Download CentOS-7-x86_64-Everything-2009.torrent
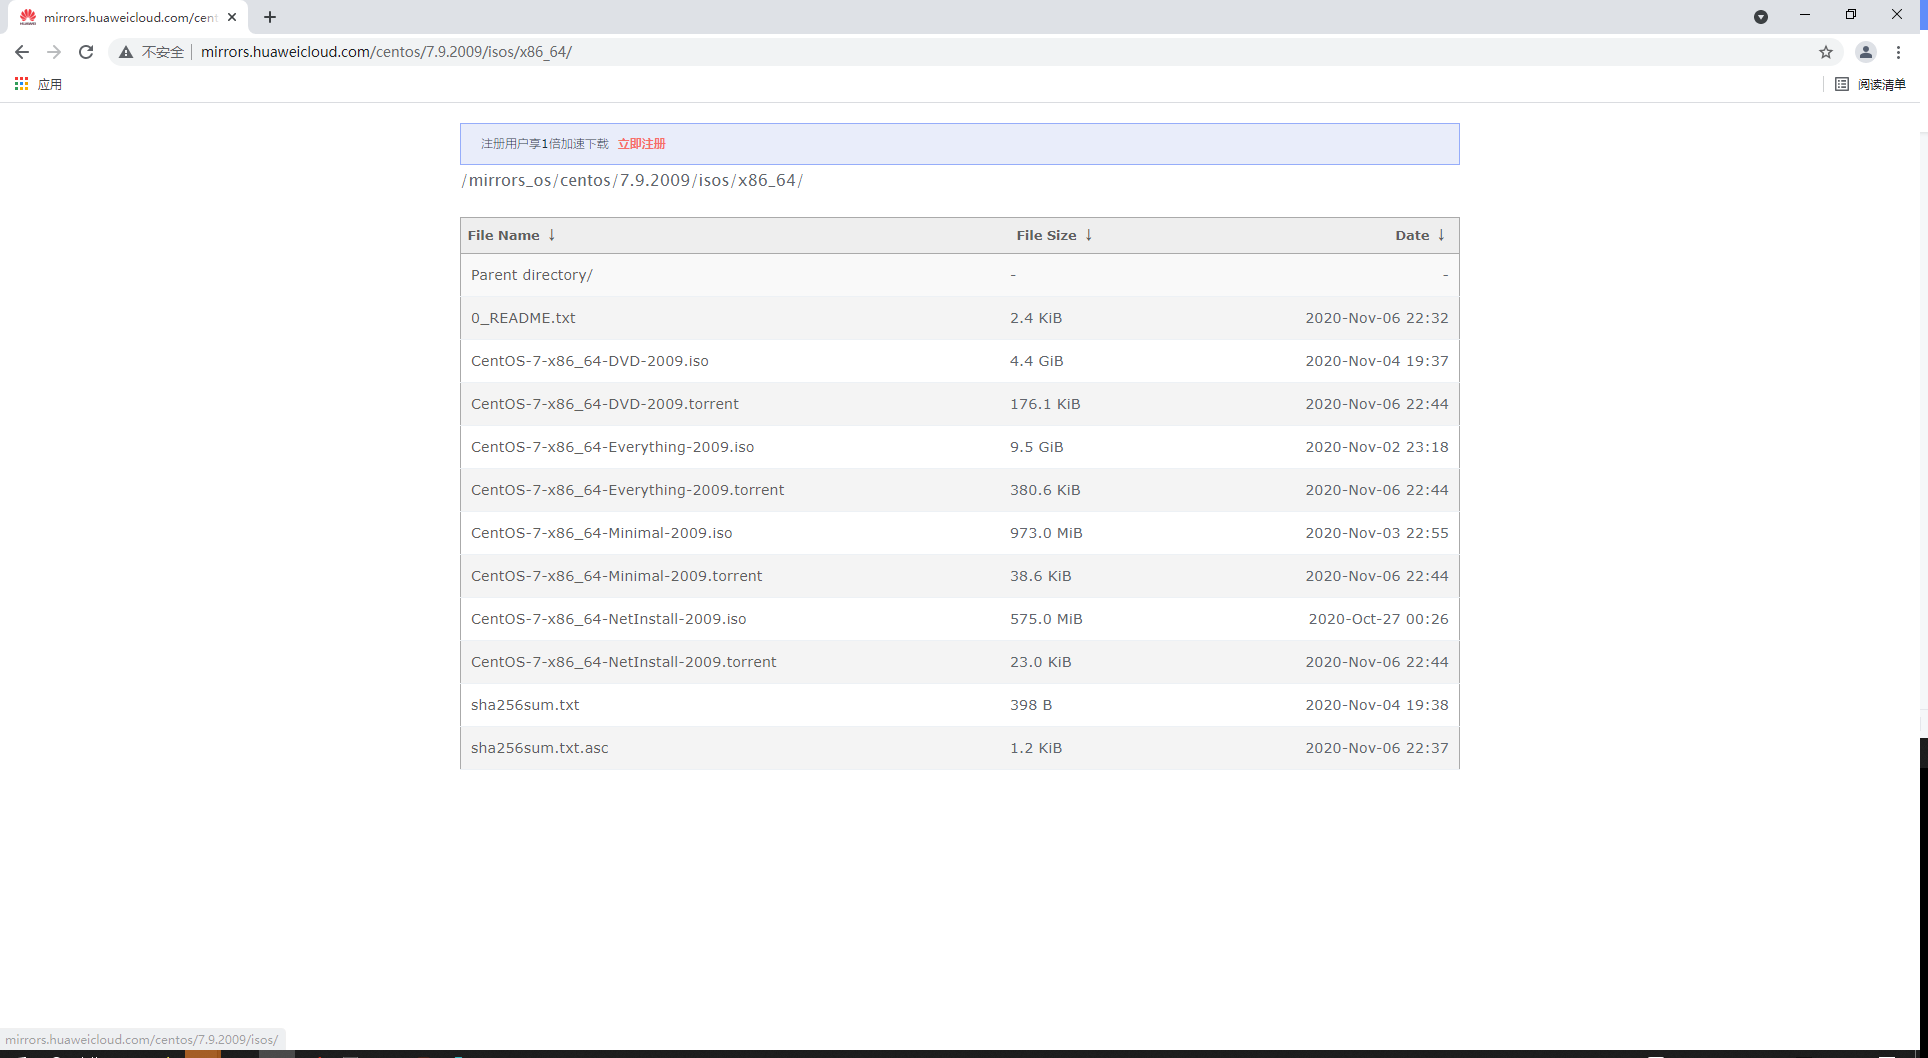The image size is (1928, 1058). coord(627,490)
